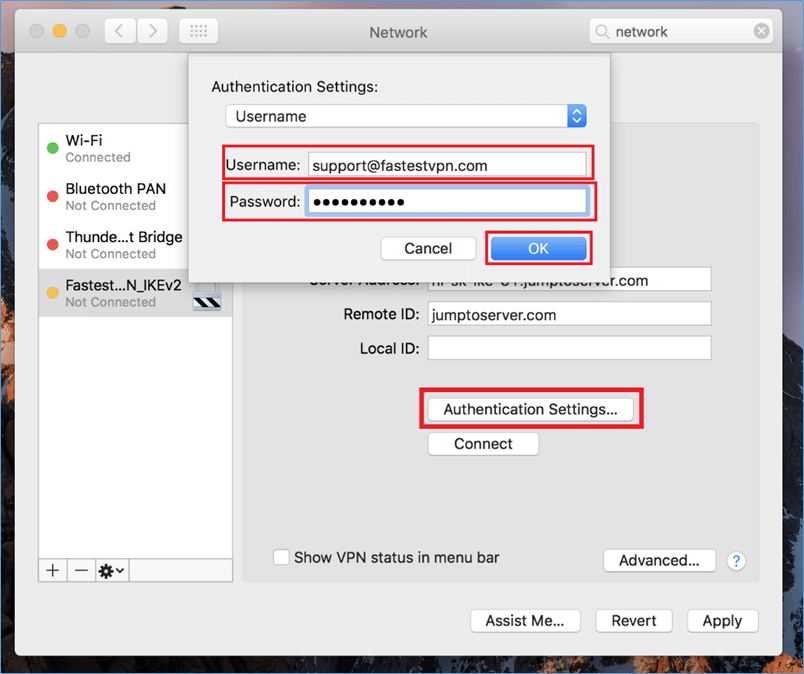Show all preferences grid icon
804x674 pixels.
pyautogui.click(x=198, y=31)
